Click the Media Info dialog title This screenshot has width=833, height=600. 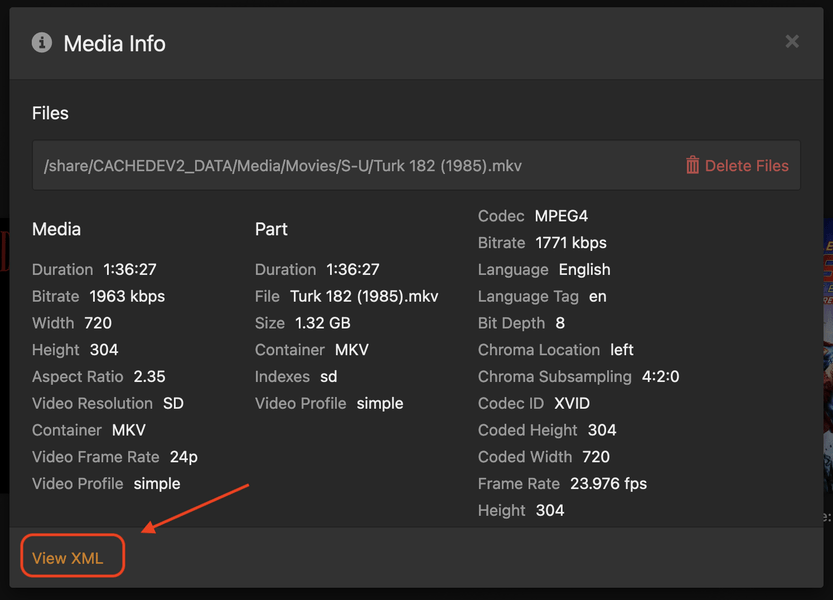pyautogui.click(x=114, y=43)
